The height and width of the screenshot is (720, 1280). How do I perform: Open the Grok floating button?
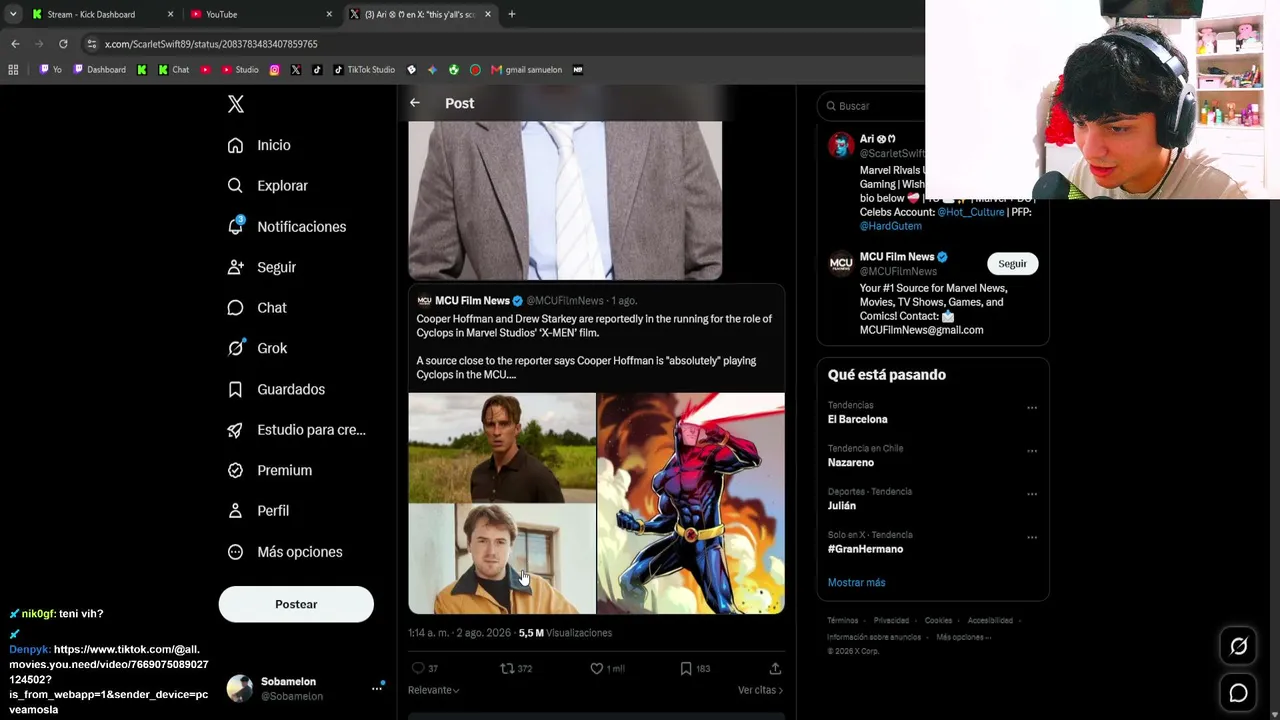pos(1238,647)
